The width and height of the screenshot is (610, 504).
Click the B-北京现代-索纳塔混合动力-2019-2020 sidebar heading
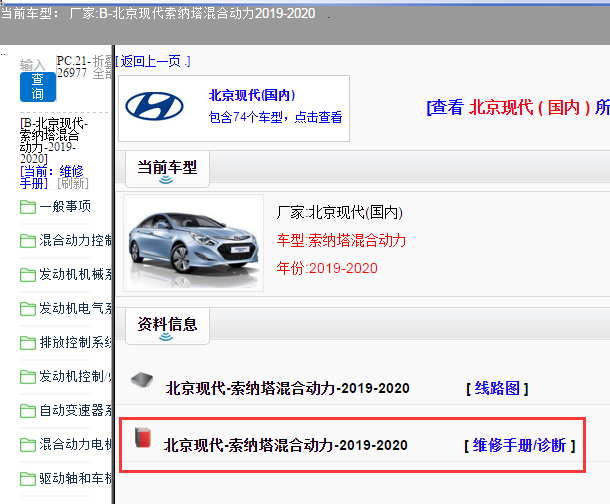click(x=54, y=141)
